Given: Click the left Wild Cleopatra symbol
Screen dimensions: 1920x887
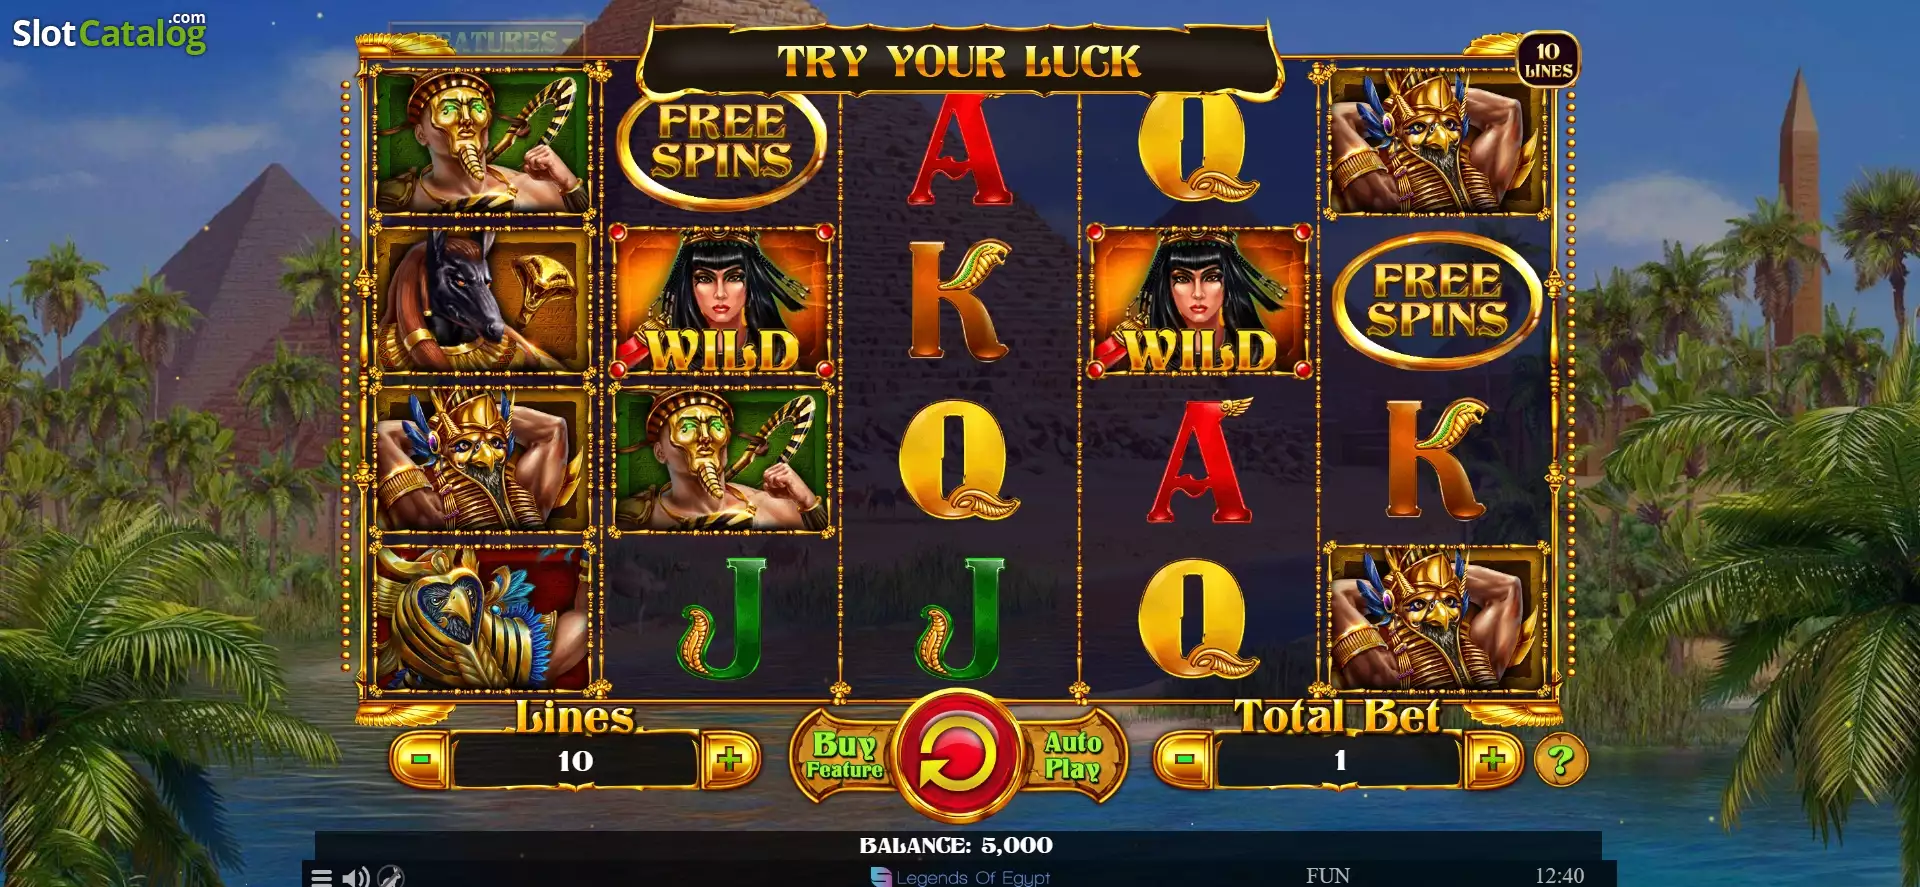Looking at the screenshot, I should pyautogui.click(x=722, y=301).
